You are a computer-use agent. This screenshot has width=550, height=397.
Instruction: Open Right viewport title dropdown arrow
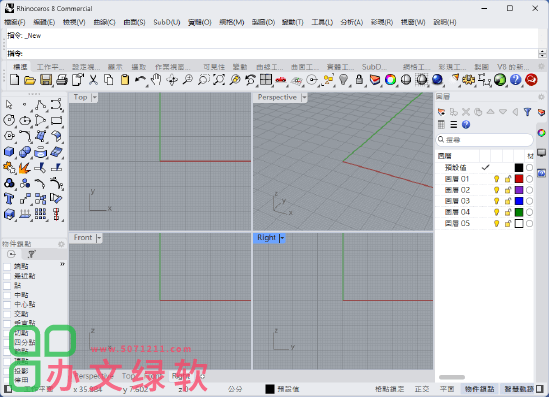tap(281, 238)
